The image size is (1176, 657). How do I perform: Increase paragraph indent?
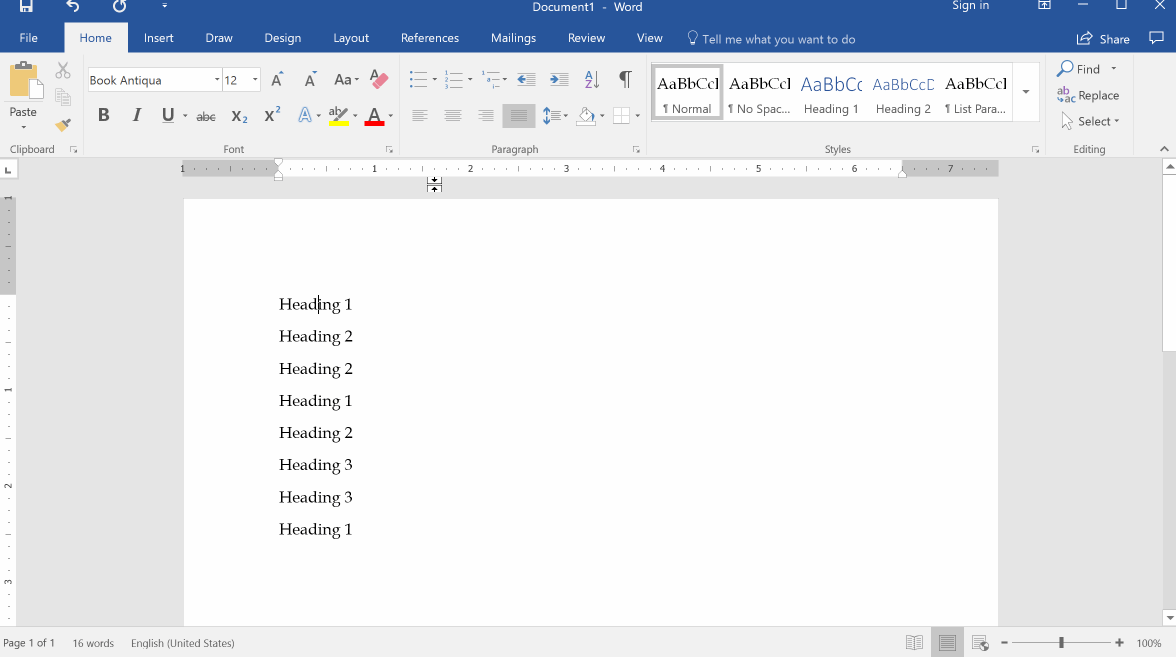(x=559, y=78)
